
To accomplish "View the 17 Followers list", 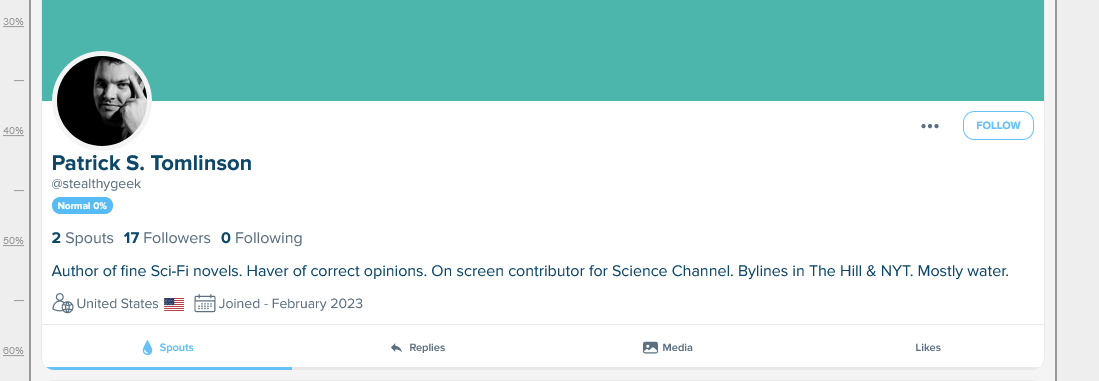I will tap(167, 238).
